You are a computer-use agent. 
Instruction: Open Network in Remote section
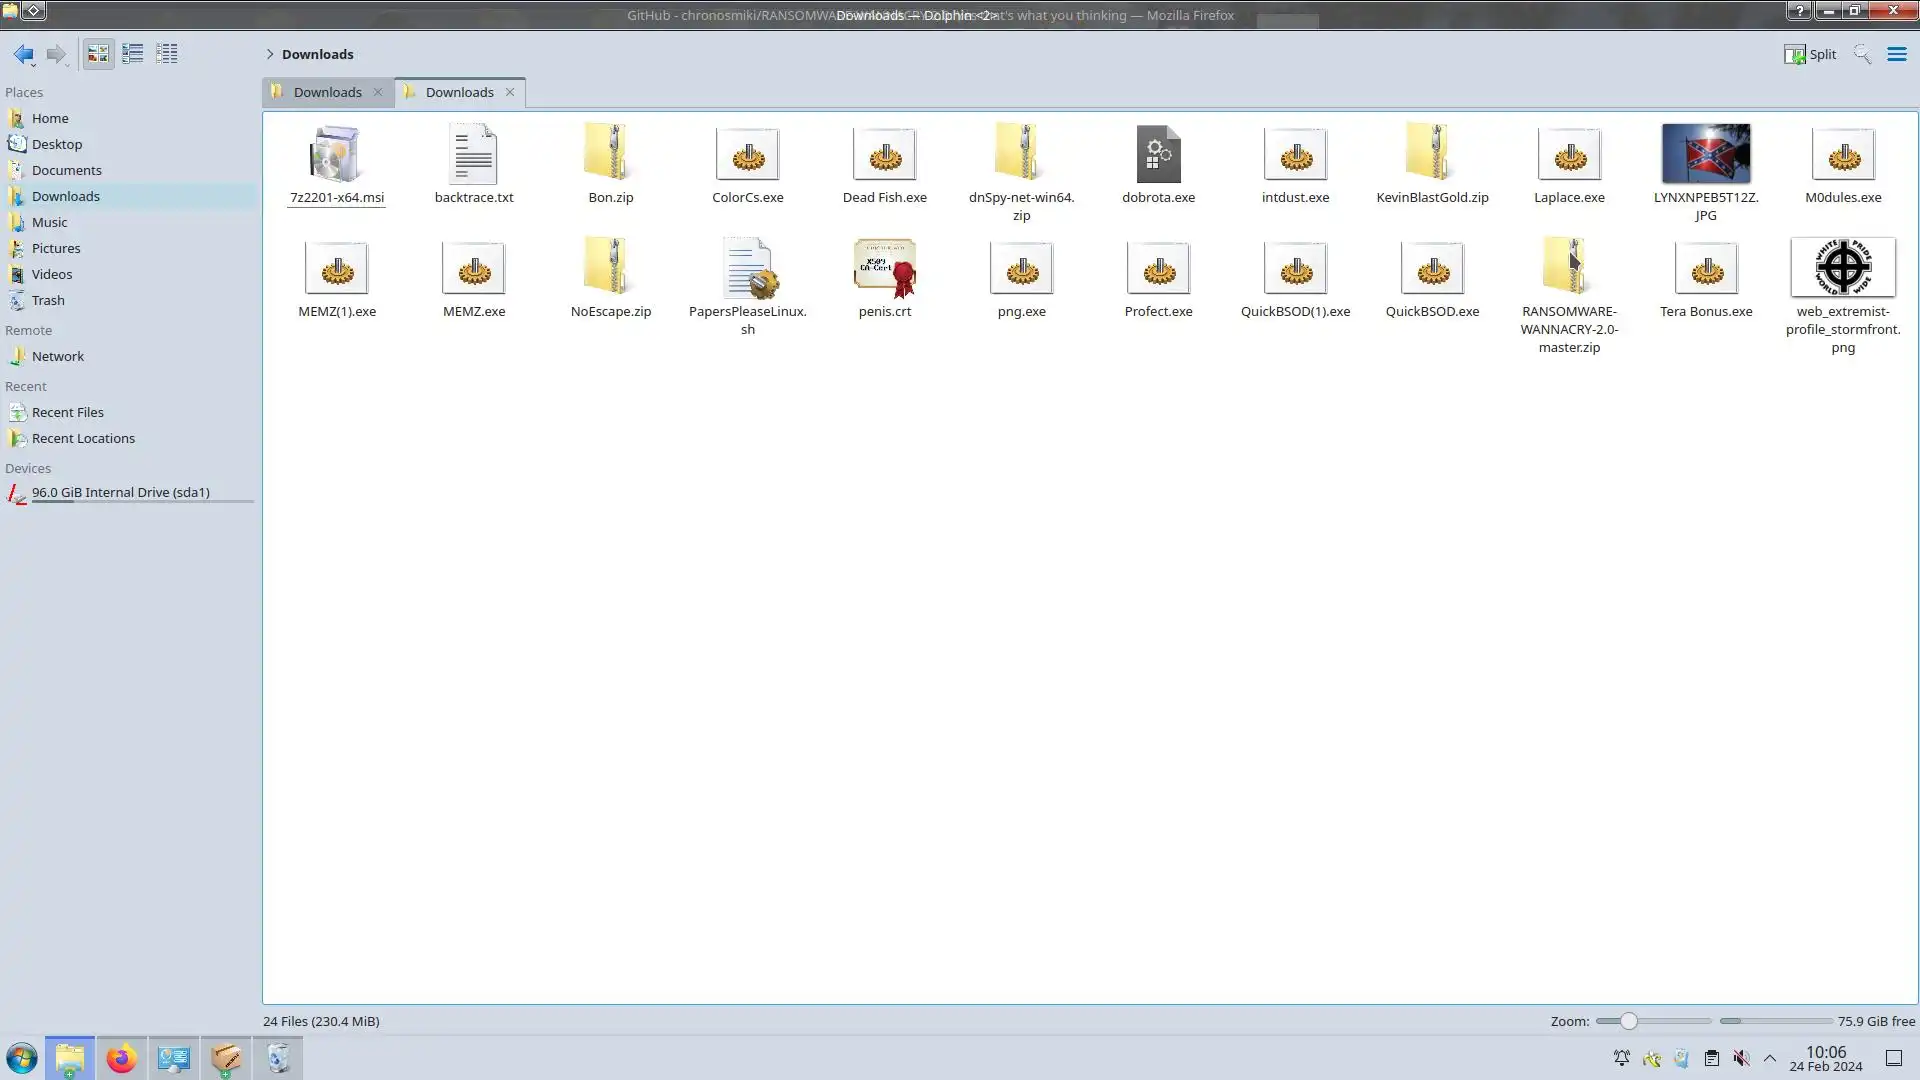click(57, 356)
